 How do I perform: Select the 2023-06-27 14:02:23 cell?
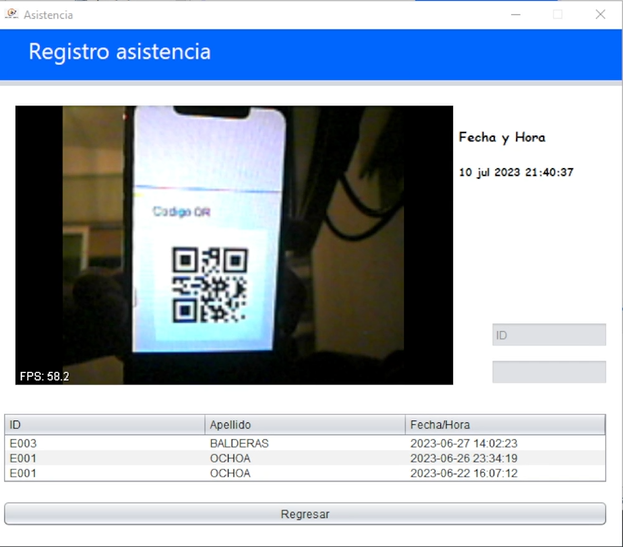(x=505, y=443)
